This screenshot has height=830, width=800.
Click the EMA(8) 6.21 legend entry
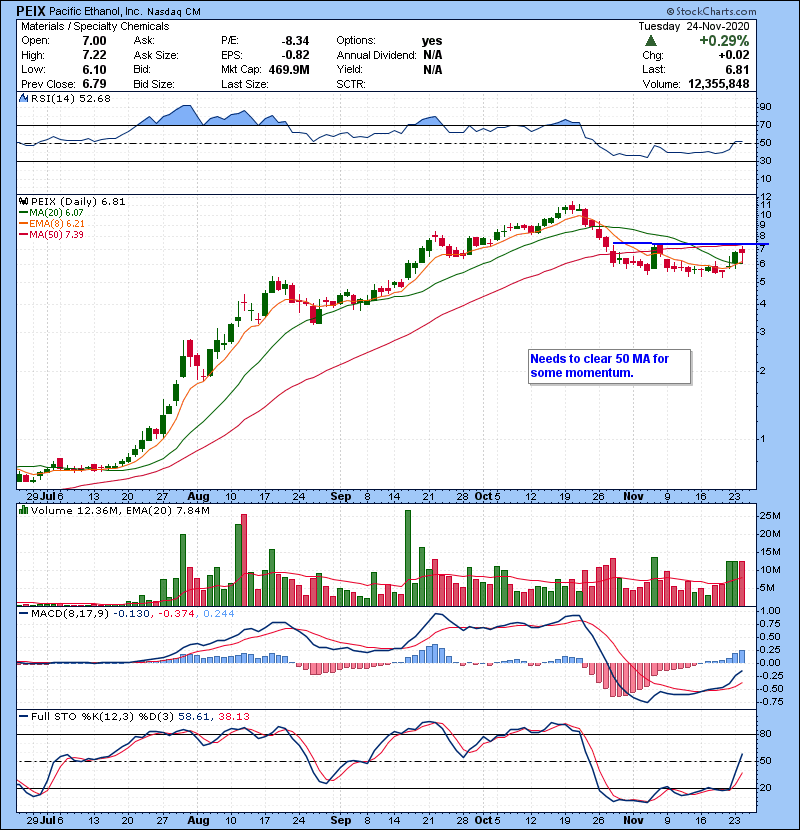pos(51,224)
